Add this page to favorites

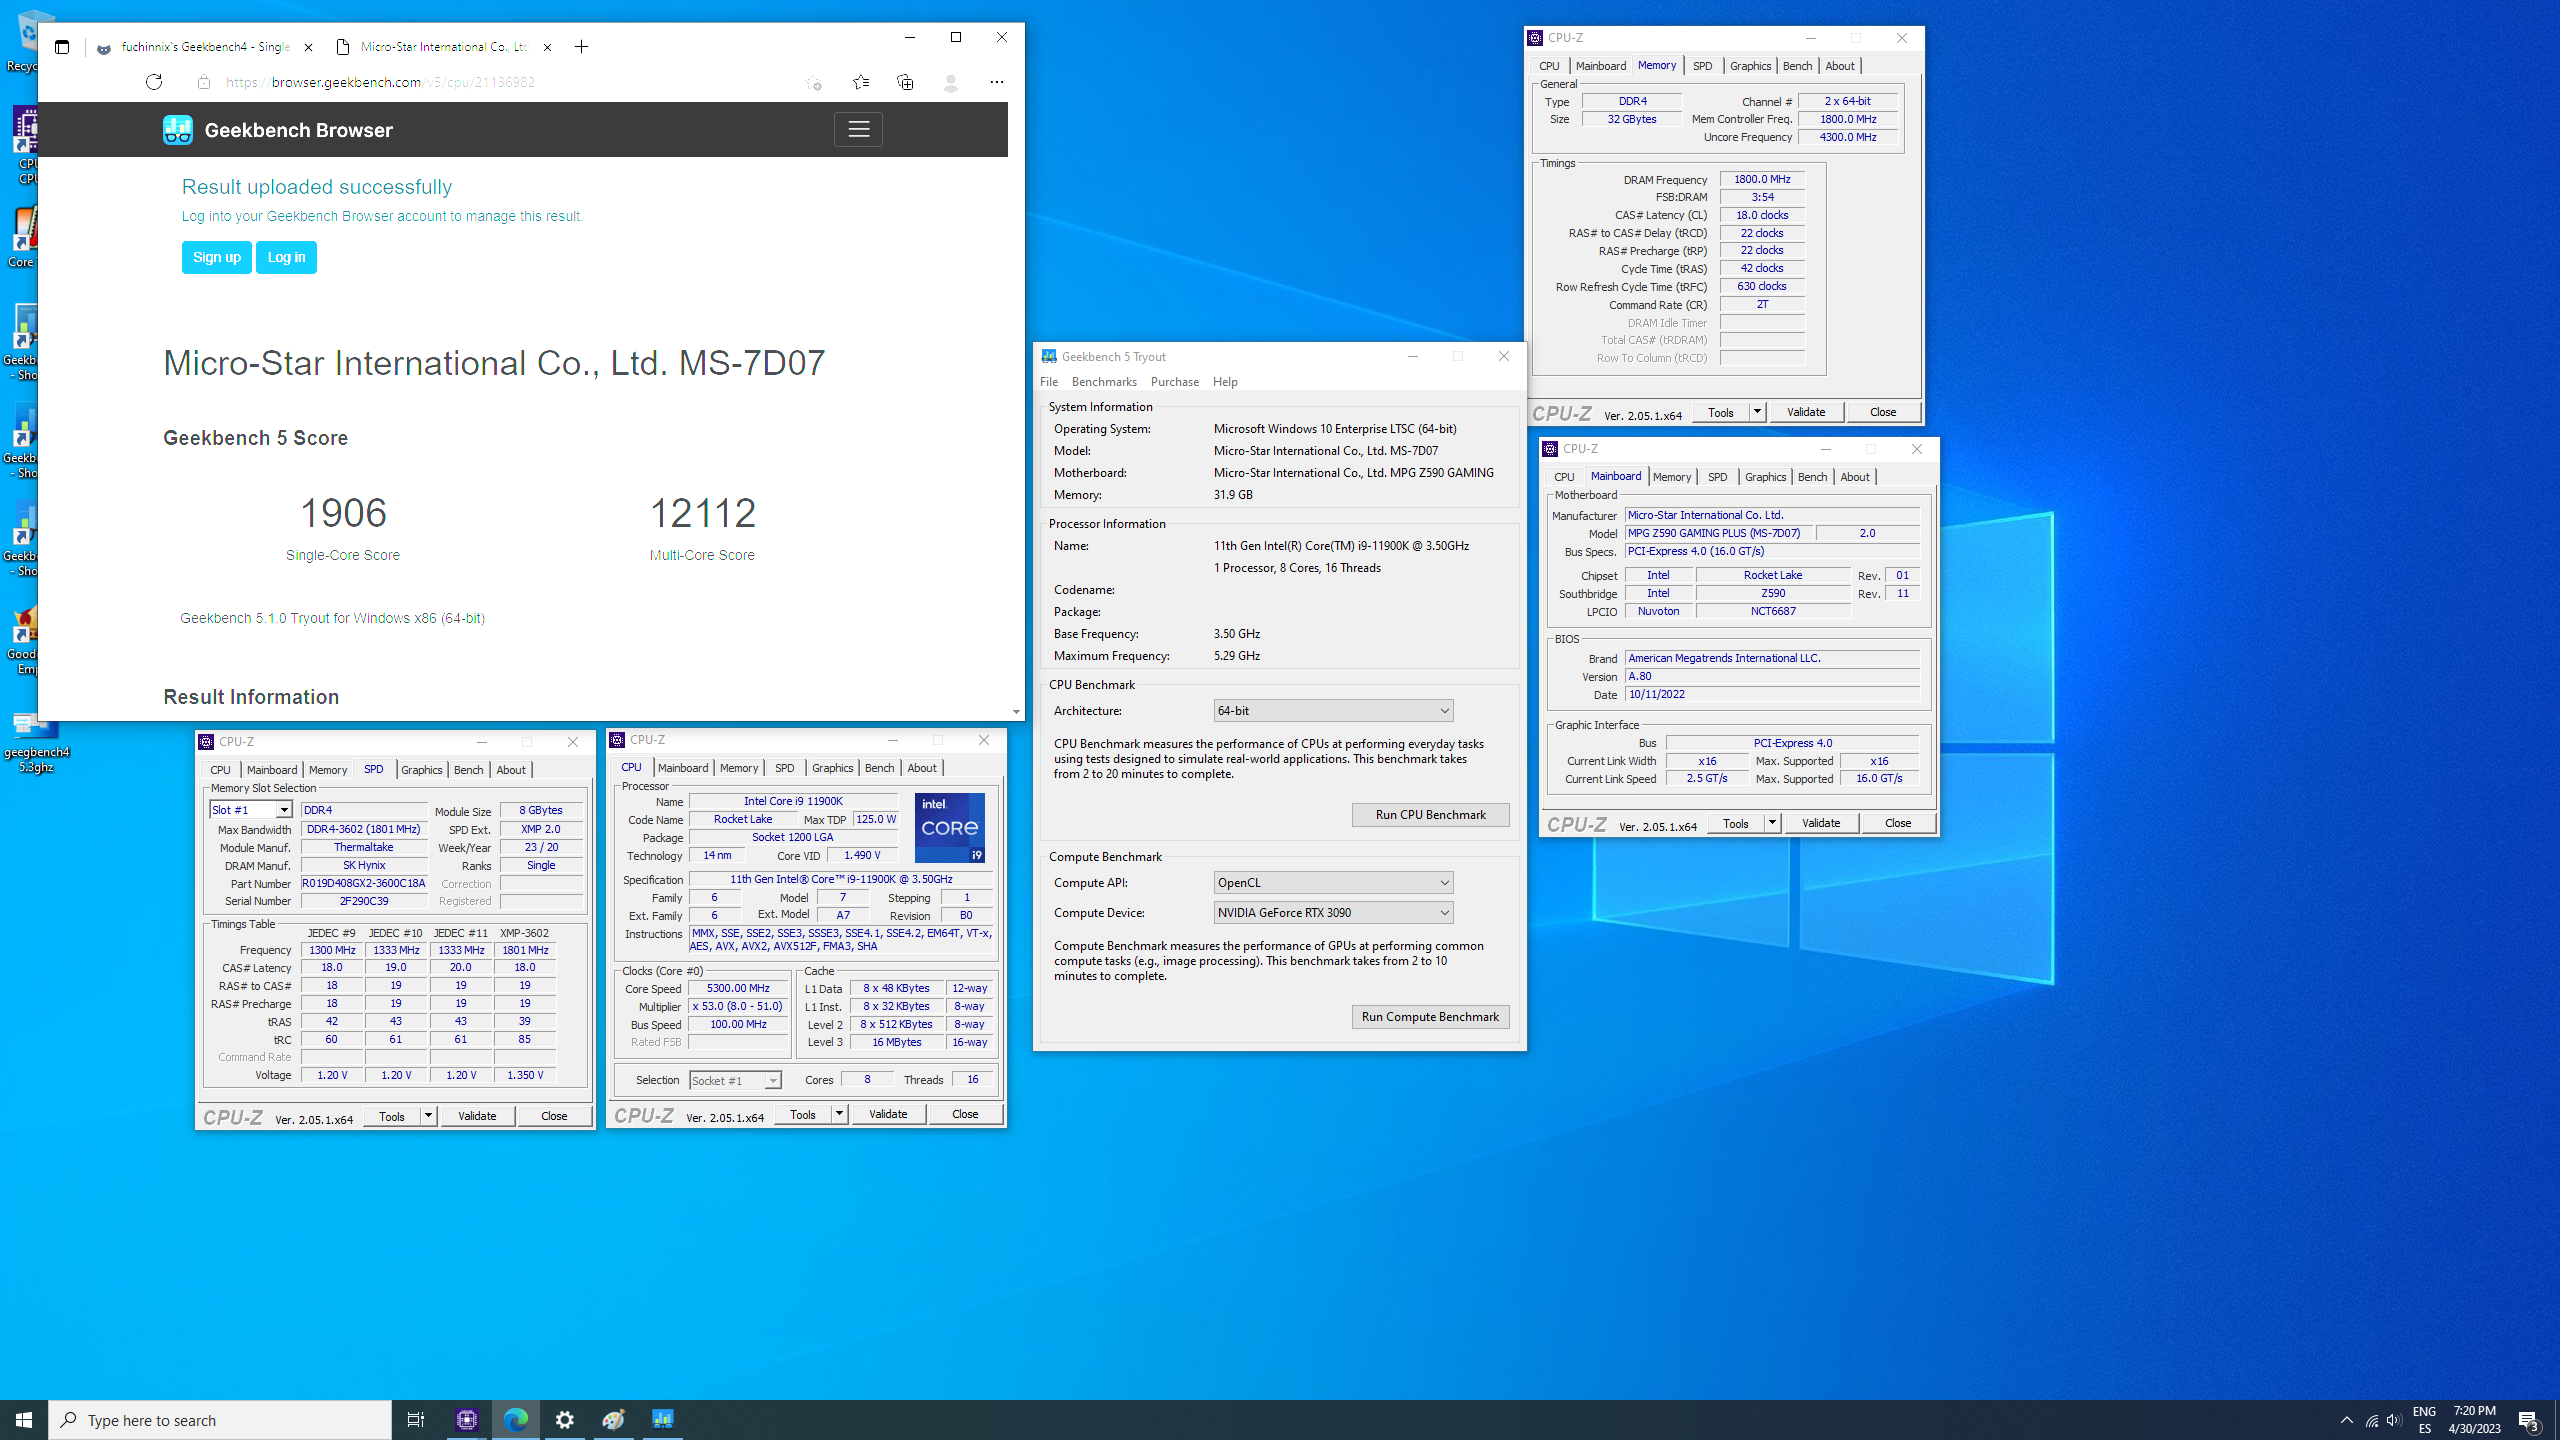(814, 82)
